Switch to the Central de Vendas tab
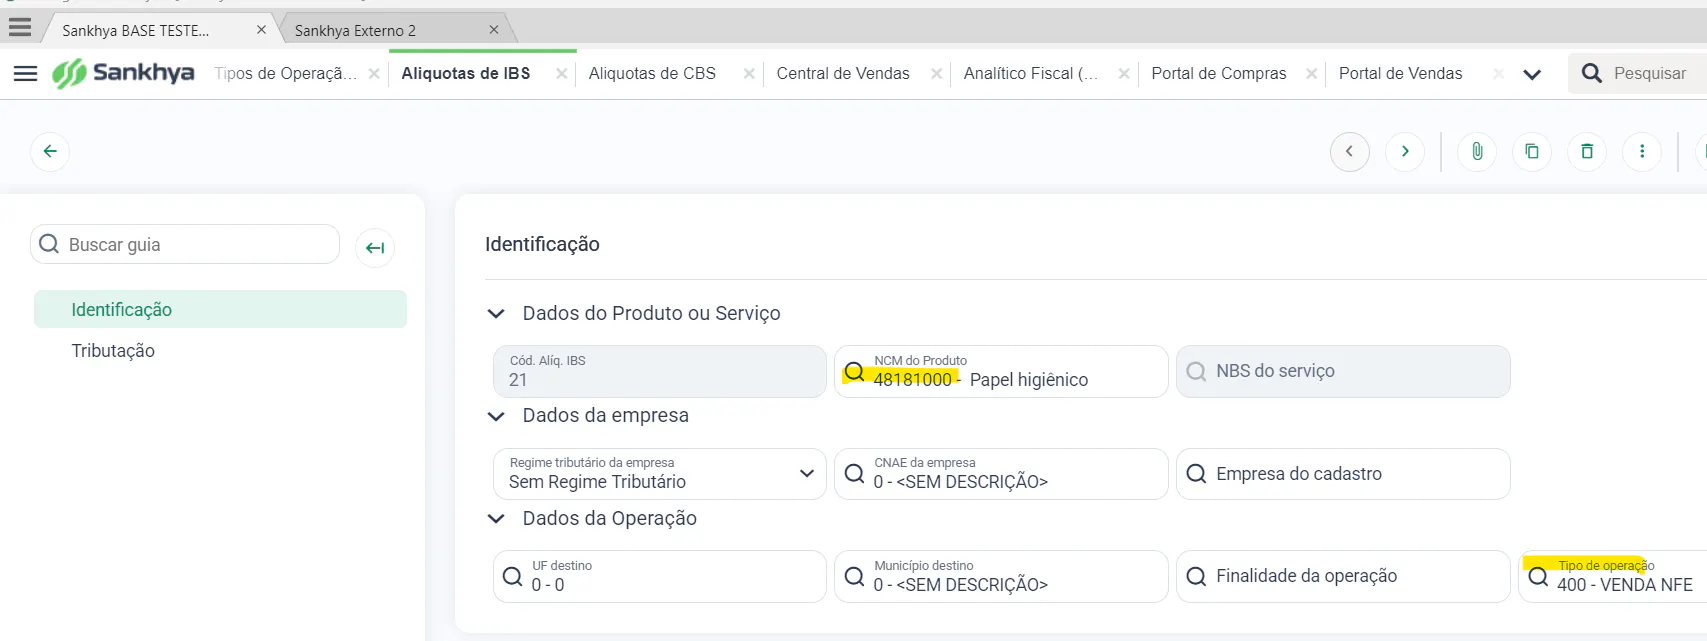The image size is (1707, 641). pos(843,74)
